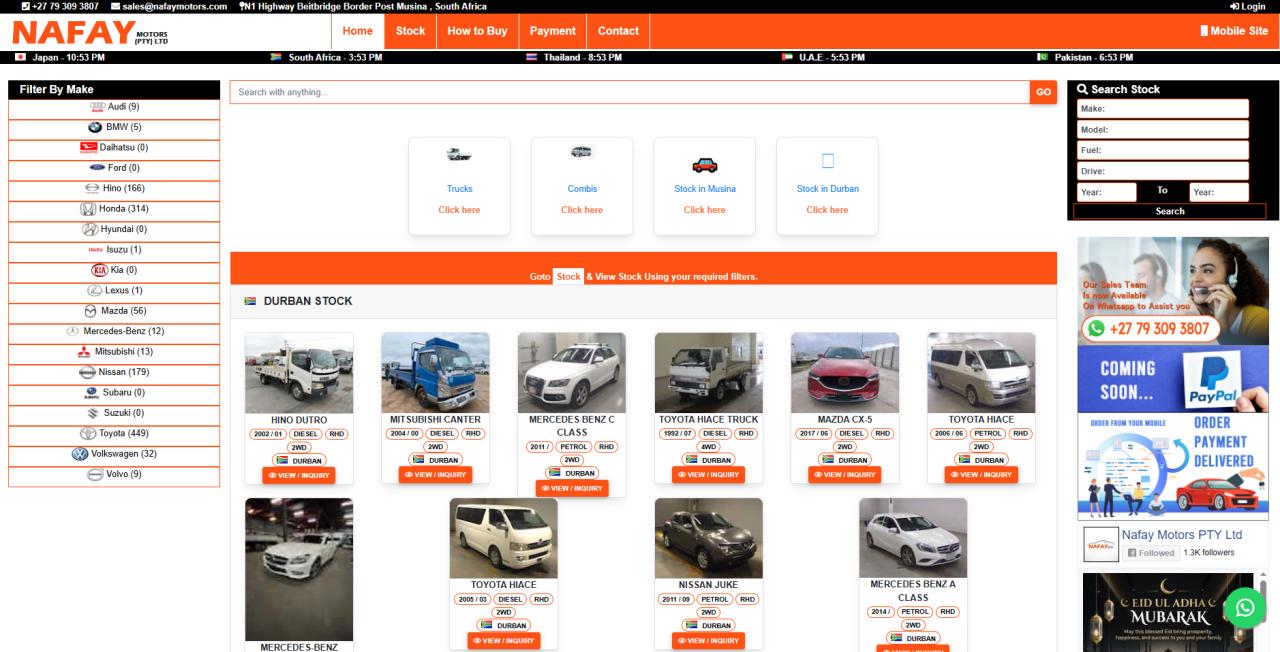Click the Facebook Followed button
This screenshot has height=652, width=1280.
point(1150,553)
